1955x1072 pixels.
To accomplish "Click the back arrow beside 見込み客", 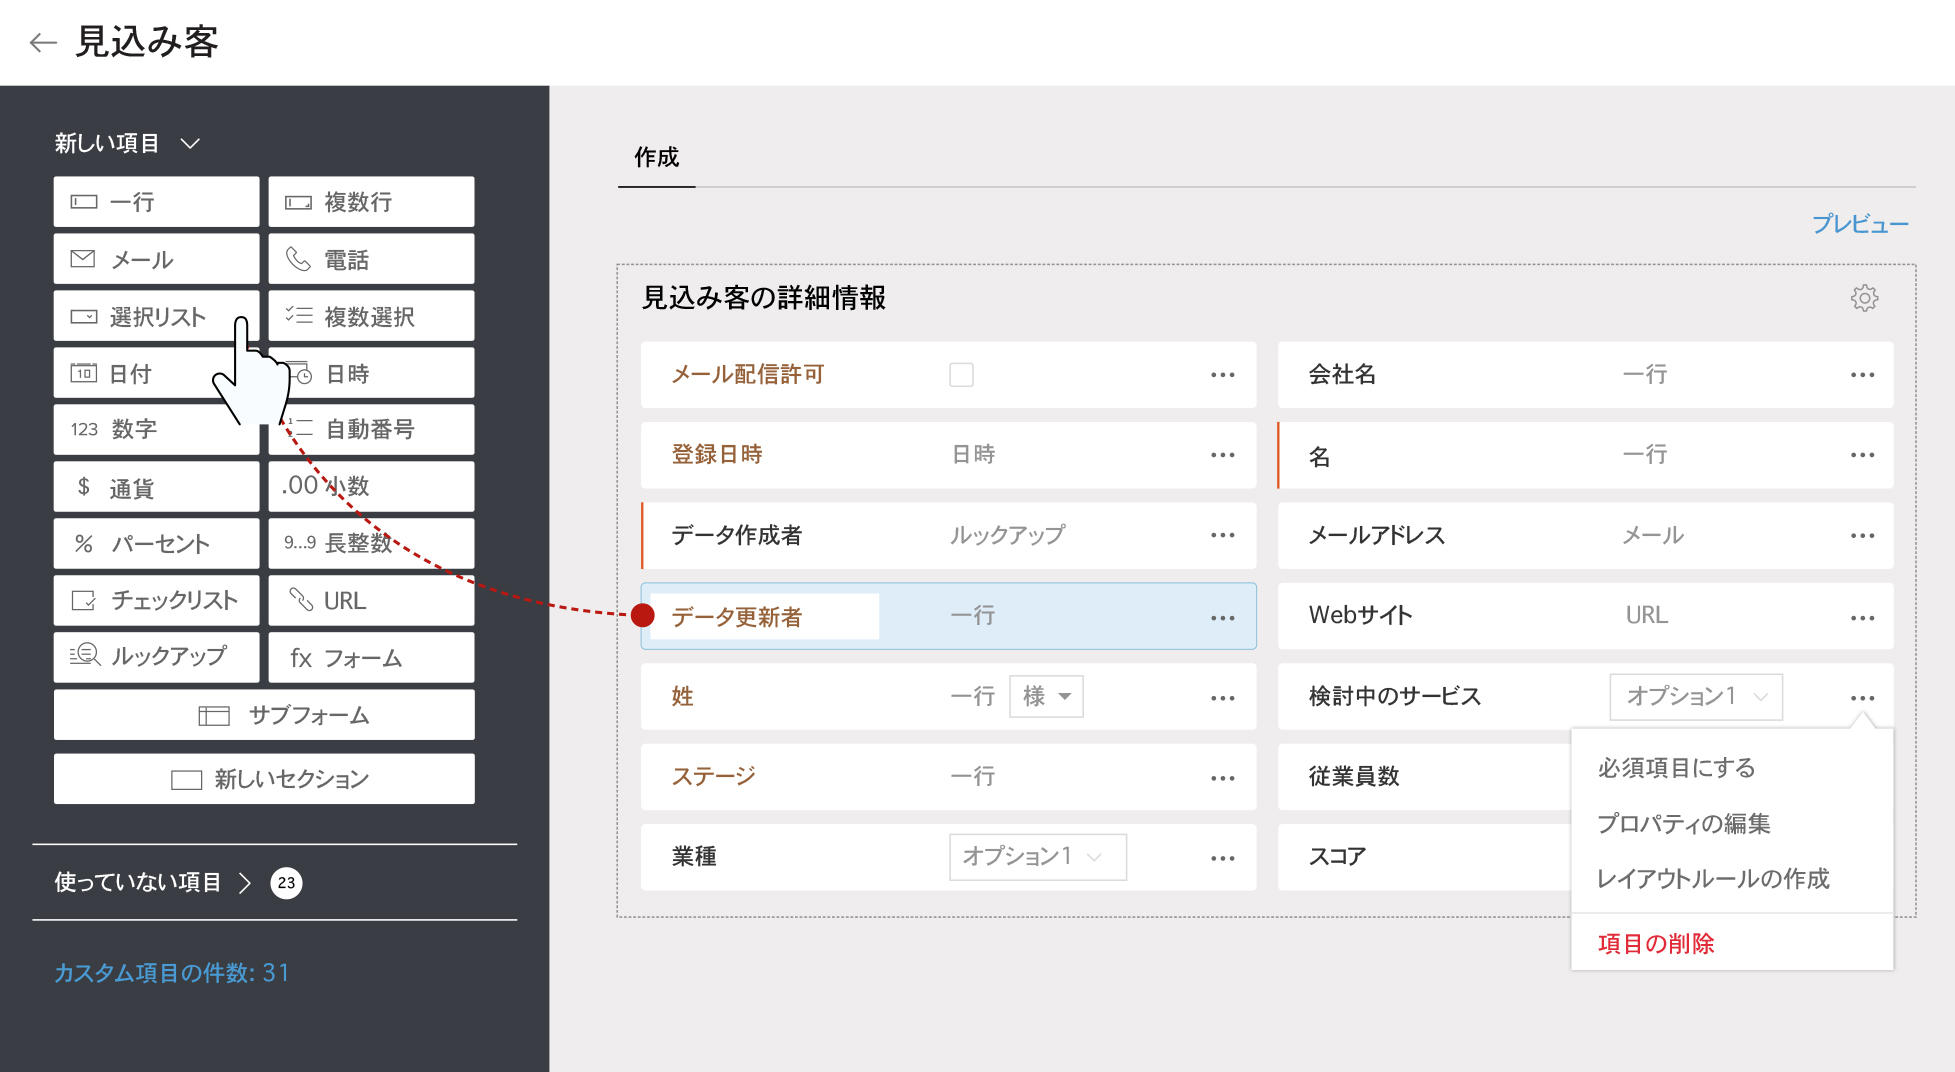I will click(42, 42).
